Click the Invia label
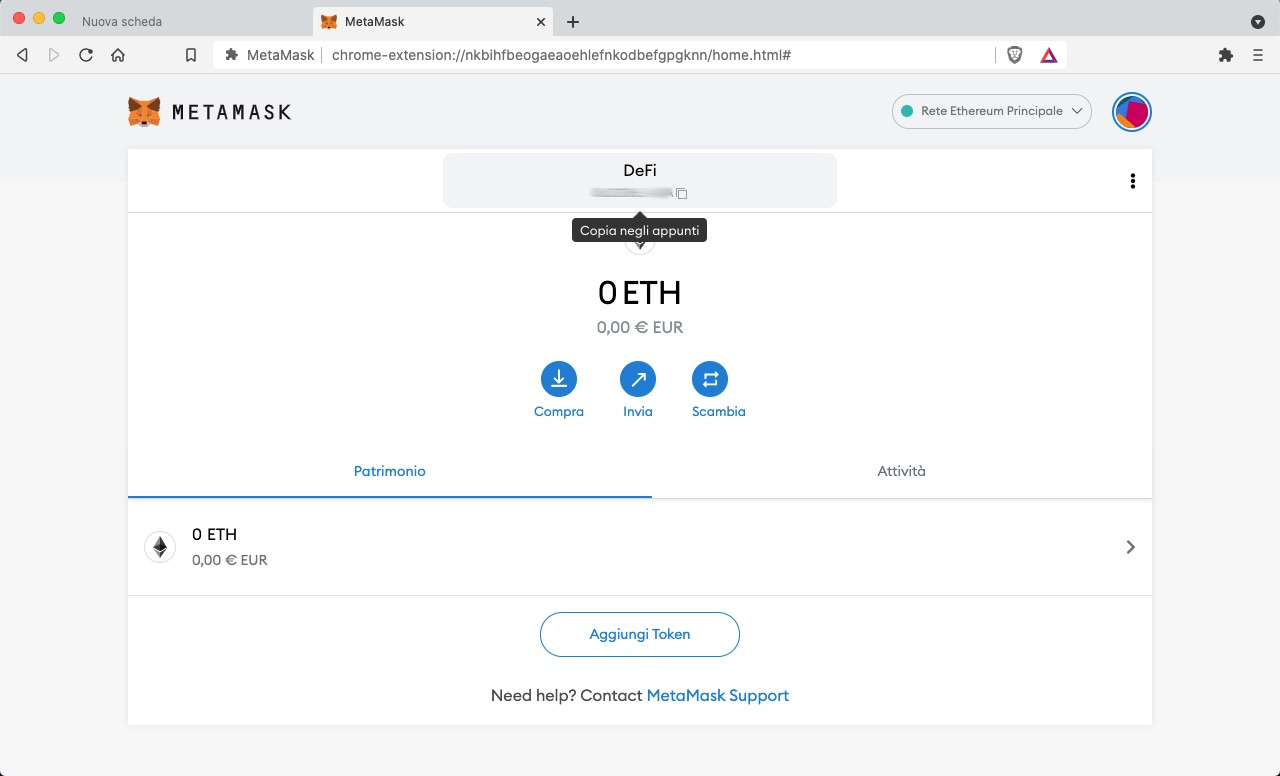Image resolution: width=1280 pixels, height=776 pixels. click(x=638, y=411)
